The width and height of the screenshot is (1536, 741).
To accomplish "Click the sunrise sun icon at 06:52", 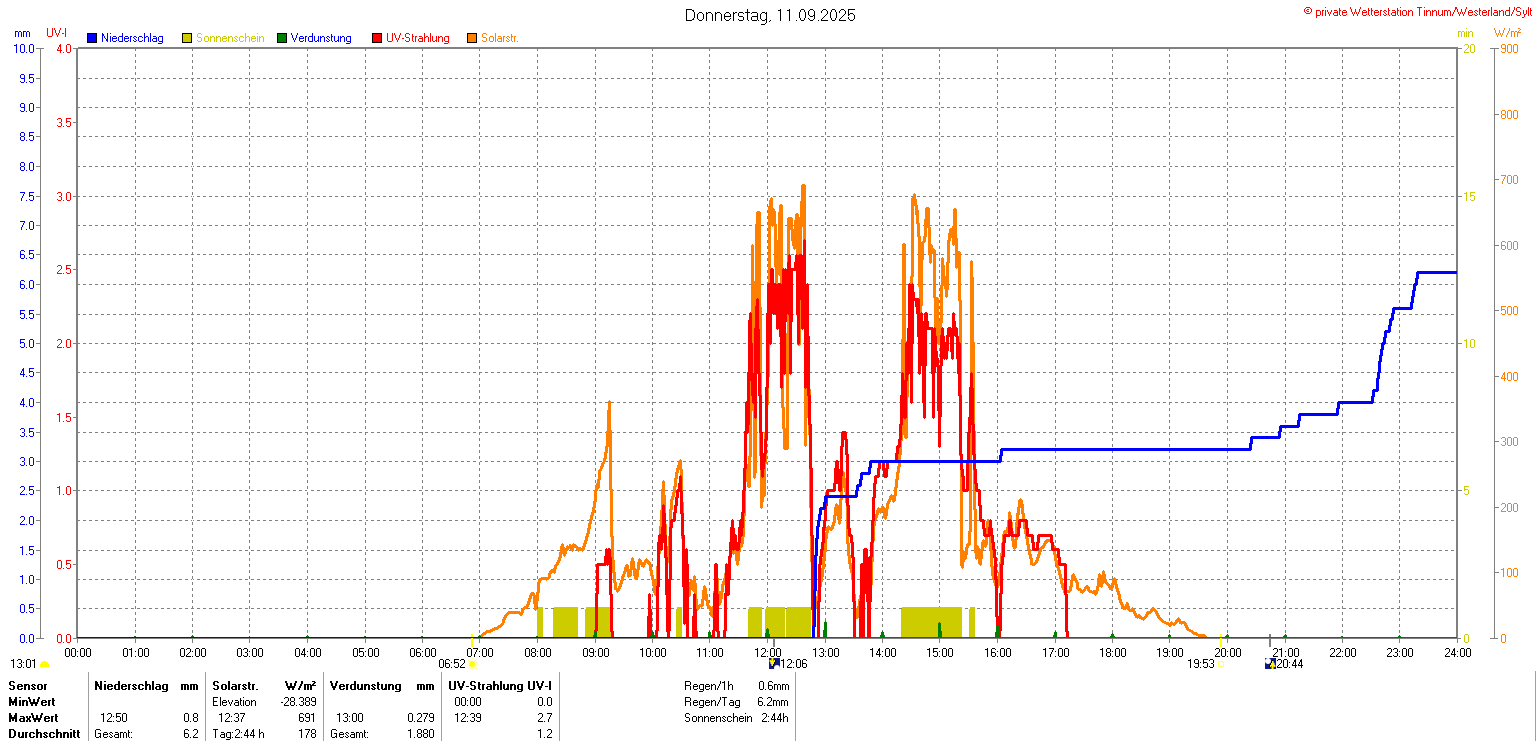I will [472, 664].
